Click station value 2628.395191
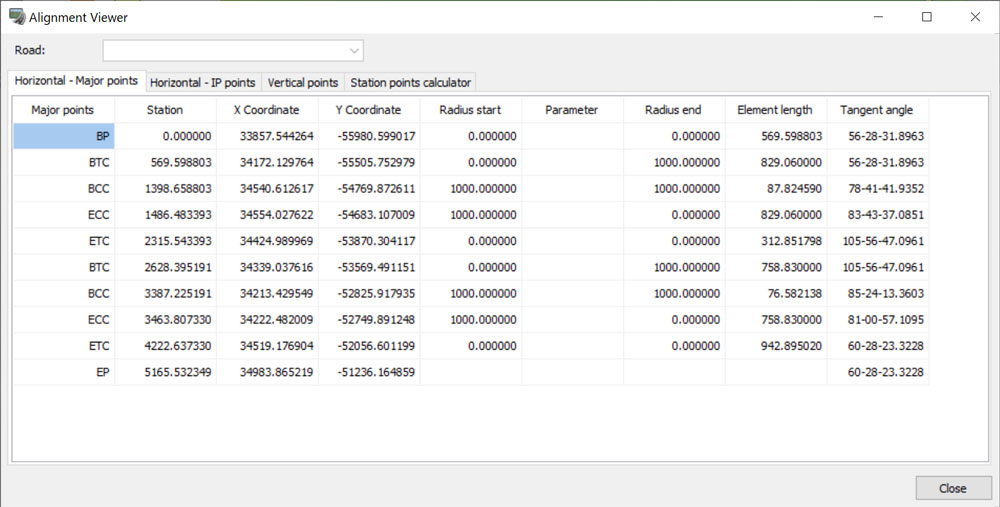The height and width of the screenshot is (507, 1000). click(x=165, y=267)
